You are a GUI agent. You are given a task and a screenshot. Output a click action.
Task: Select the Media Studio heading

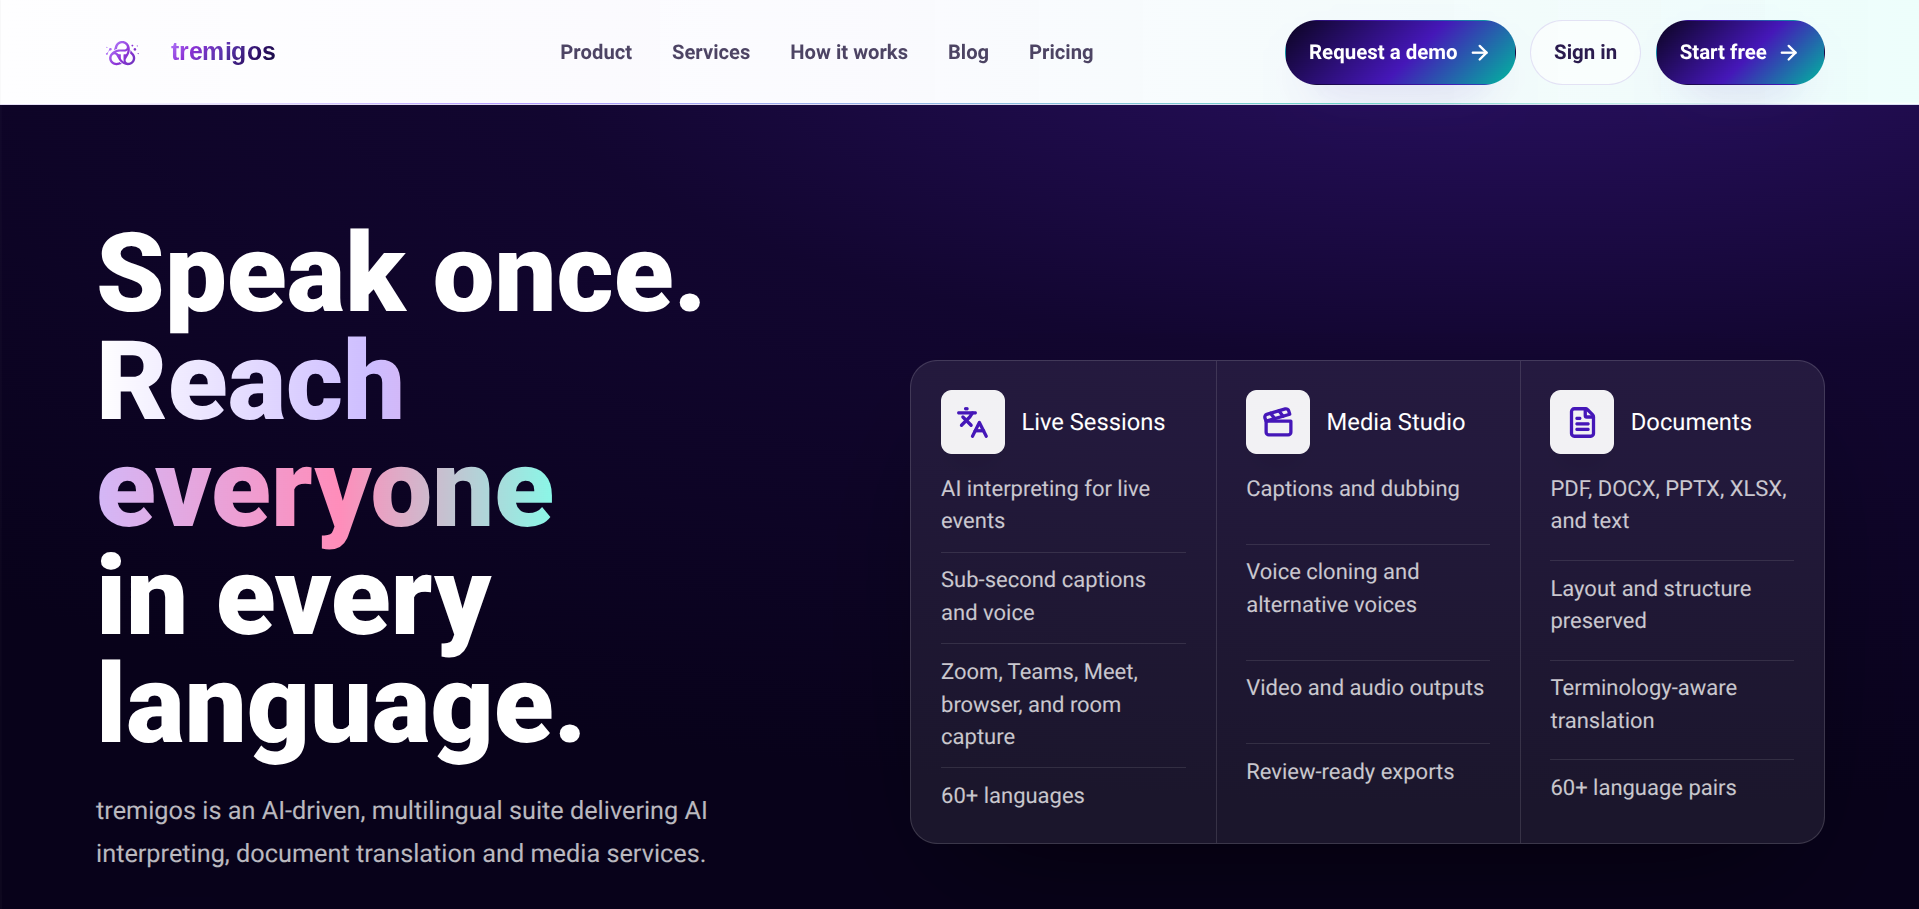[1396, 422]
